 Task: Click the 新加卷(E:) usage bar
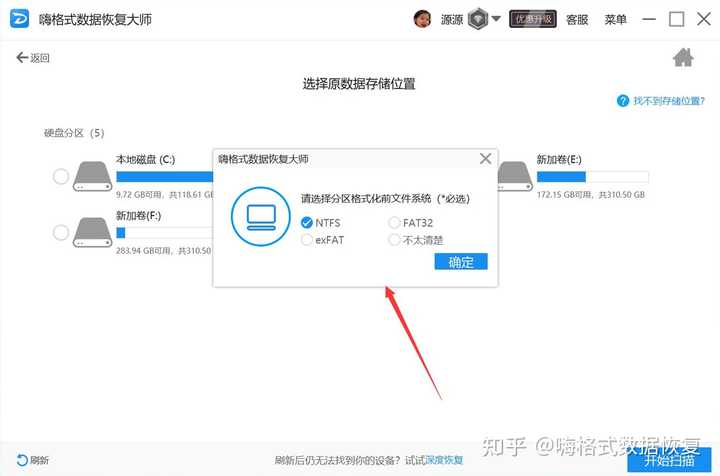click(x=592, y=177)
